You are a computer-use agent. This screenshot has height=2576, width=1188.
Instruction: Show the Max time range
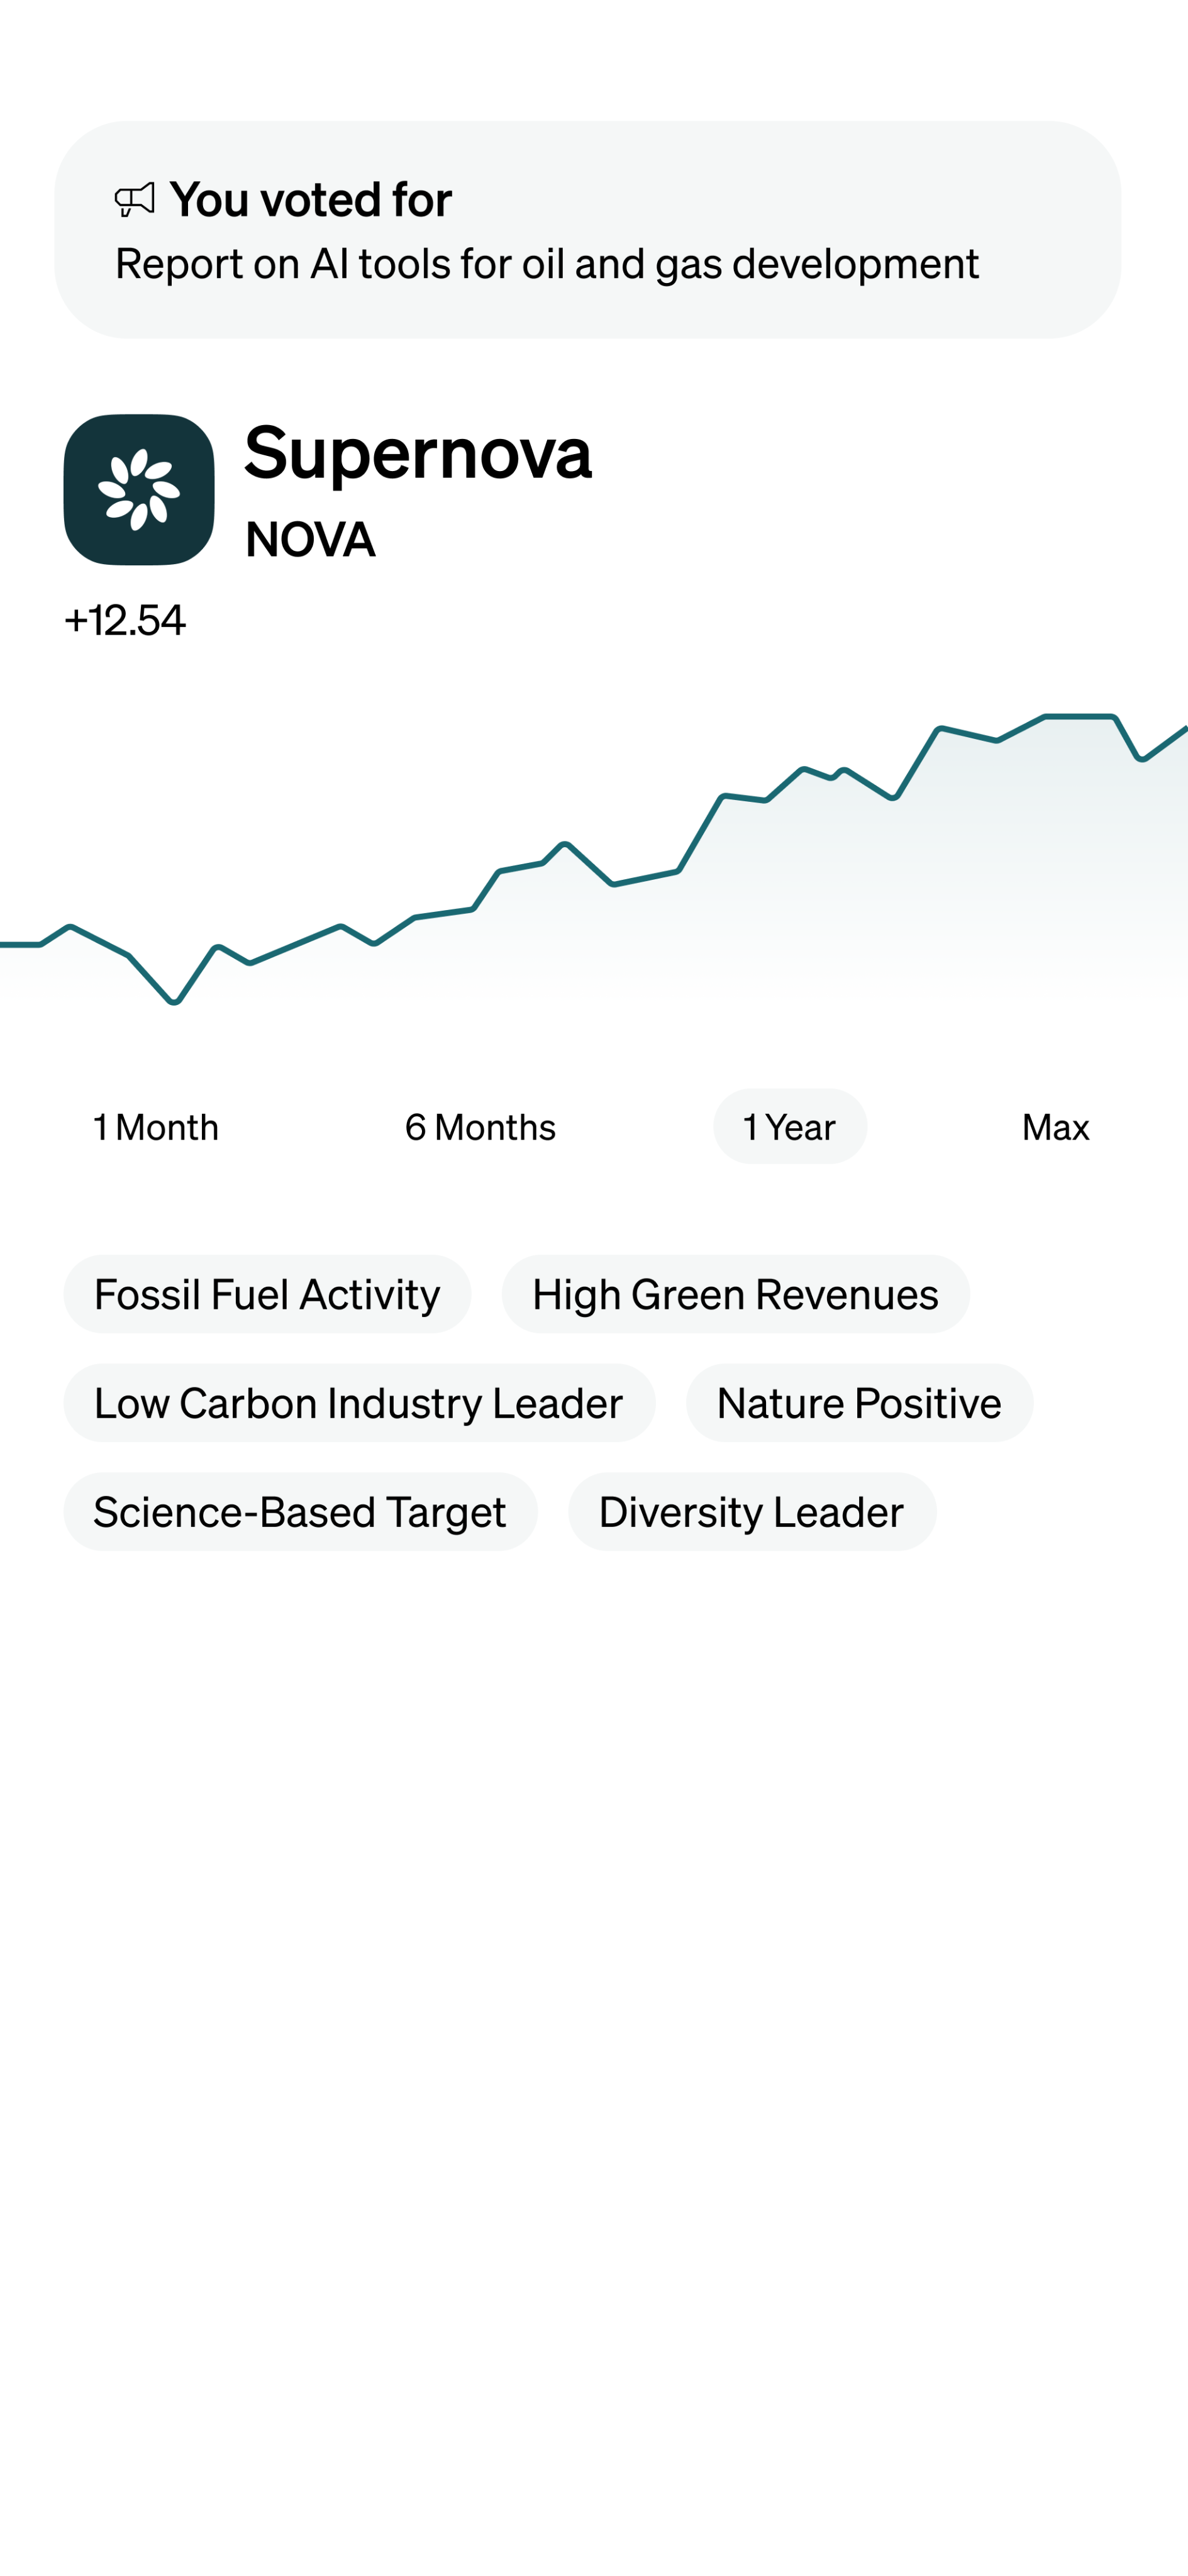tap(1055, 1127)
